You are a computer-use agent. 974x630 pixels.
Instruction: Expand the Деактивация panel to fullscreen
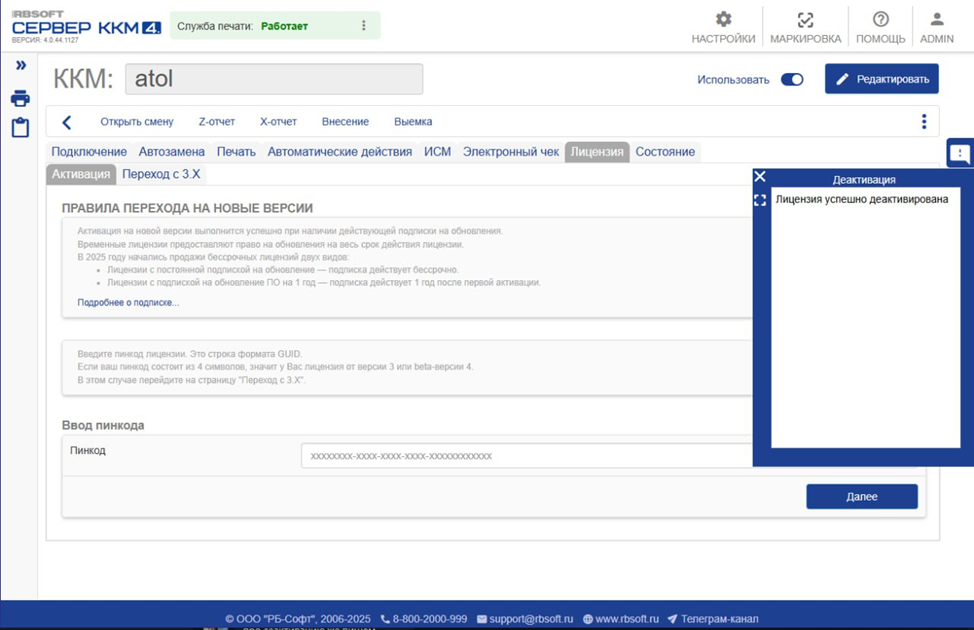760,200
